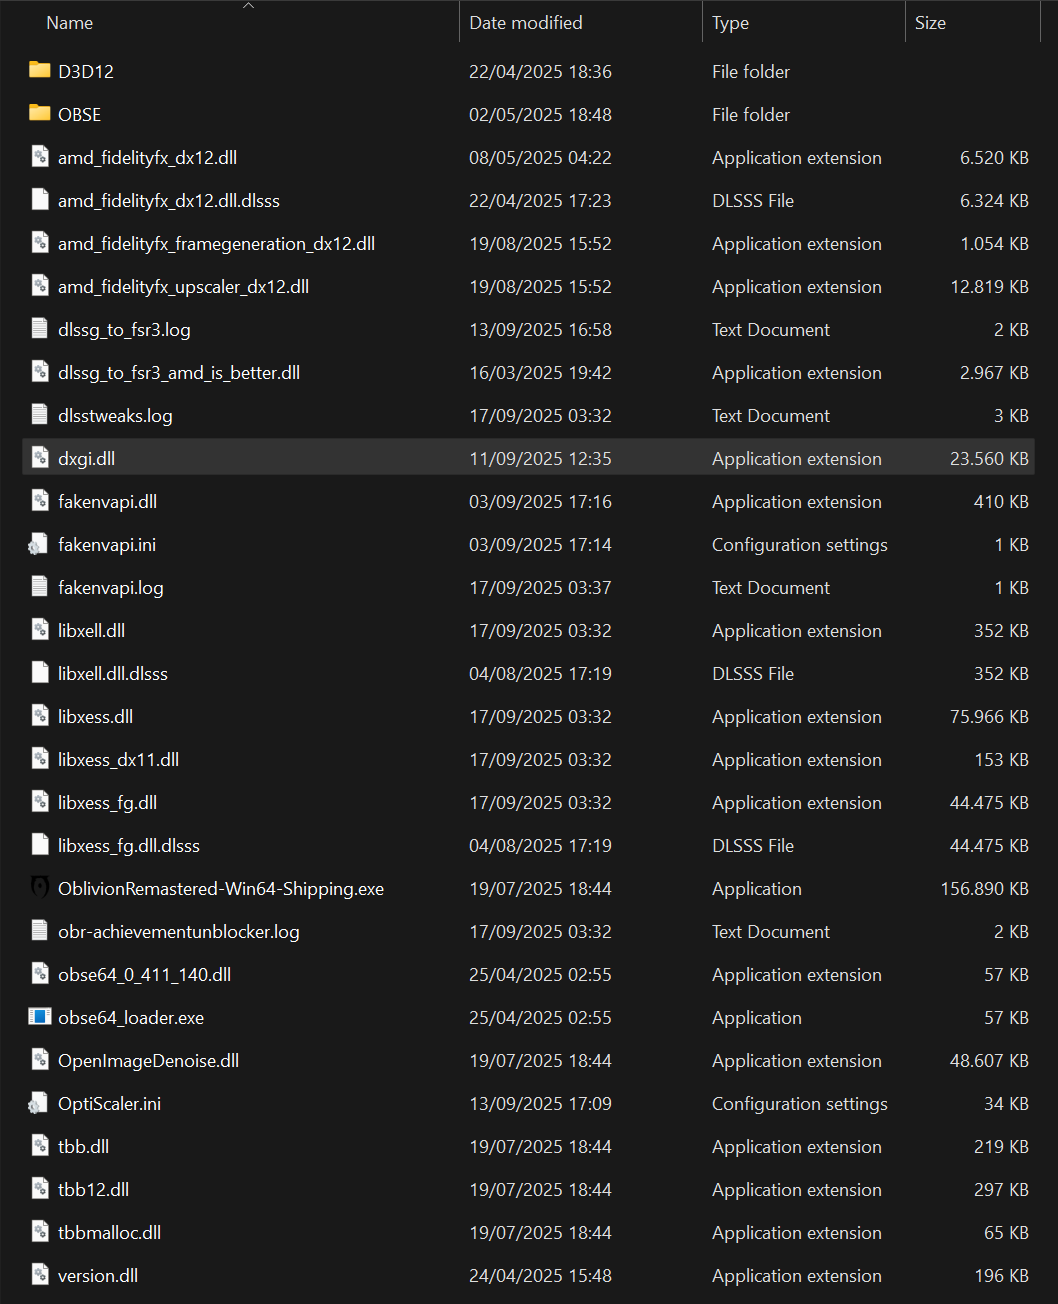Sort files by the Size column
The image size is (1058, 1304).
[x=930, y=23]
